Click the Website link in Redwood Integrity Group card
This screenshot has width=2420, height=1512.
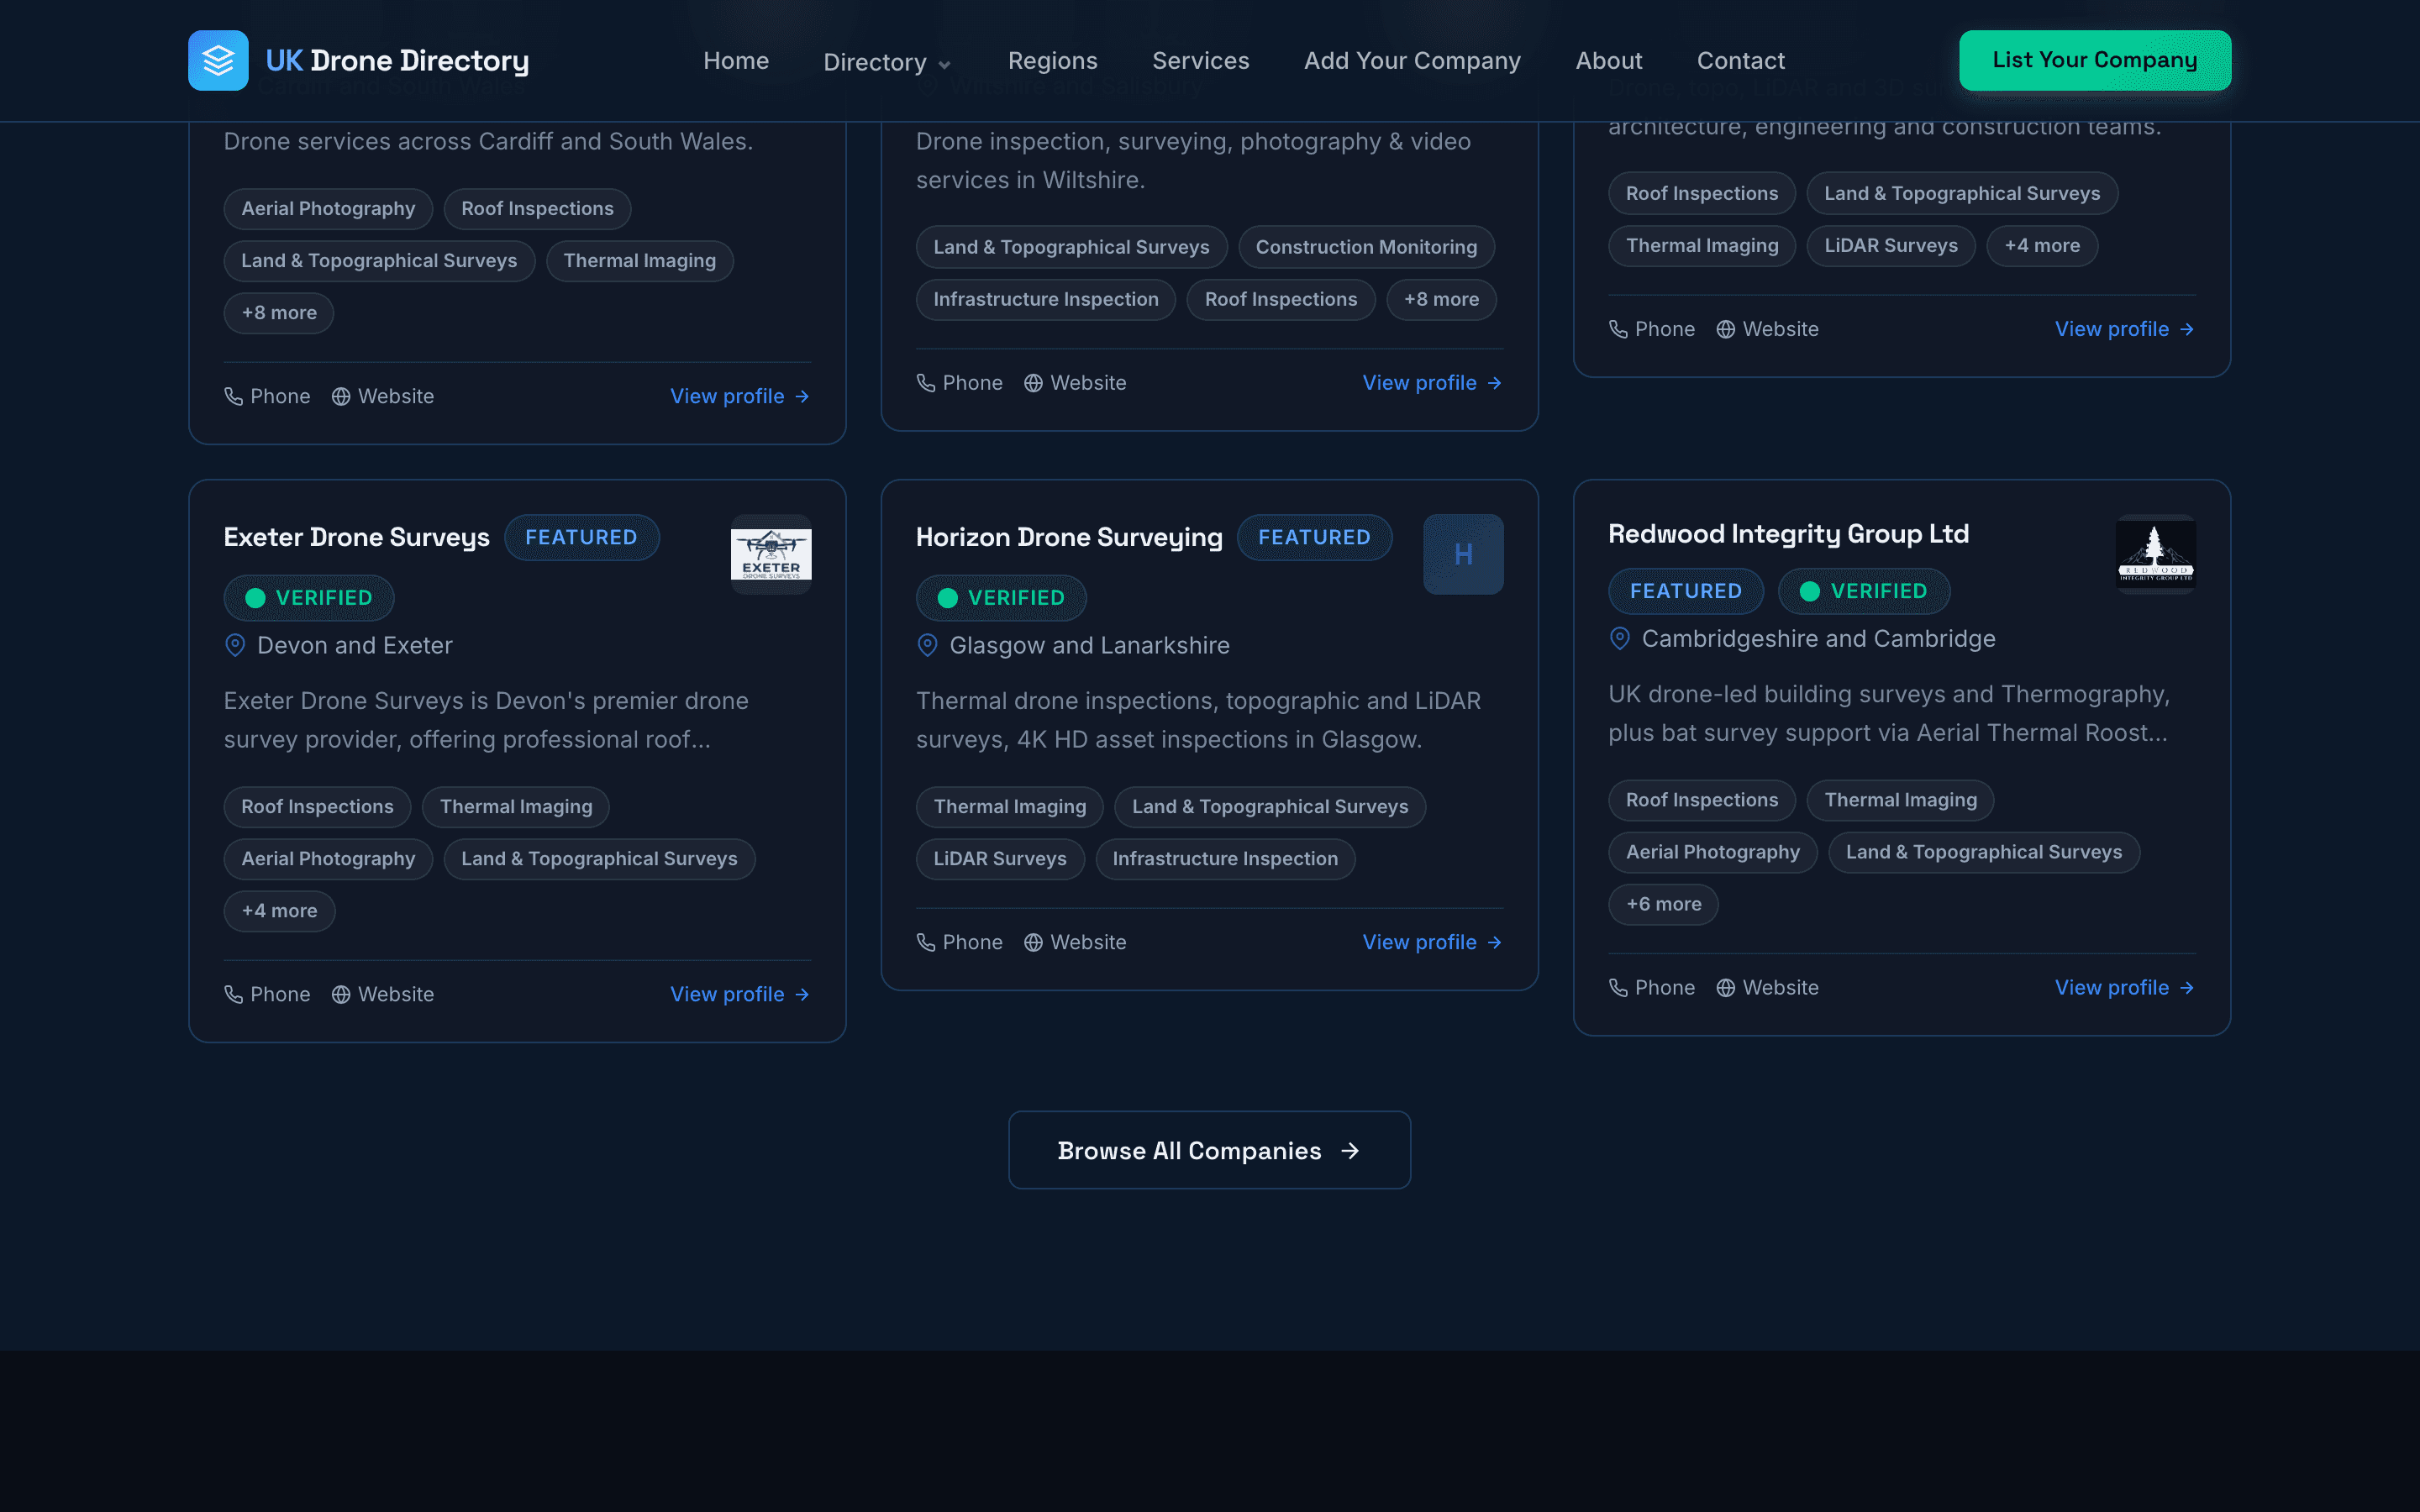(1768, 987)
